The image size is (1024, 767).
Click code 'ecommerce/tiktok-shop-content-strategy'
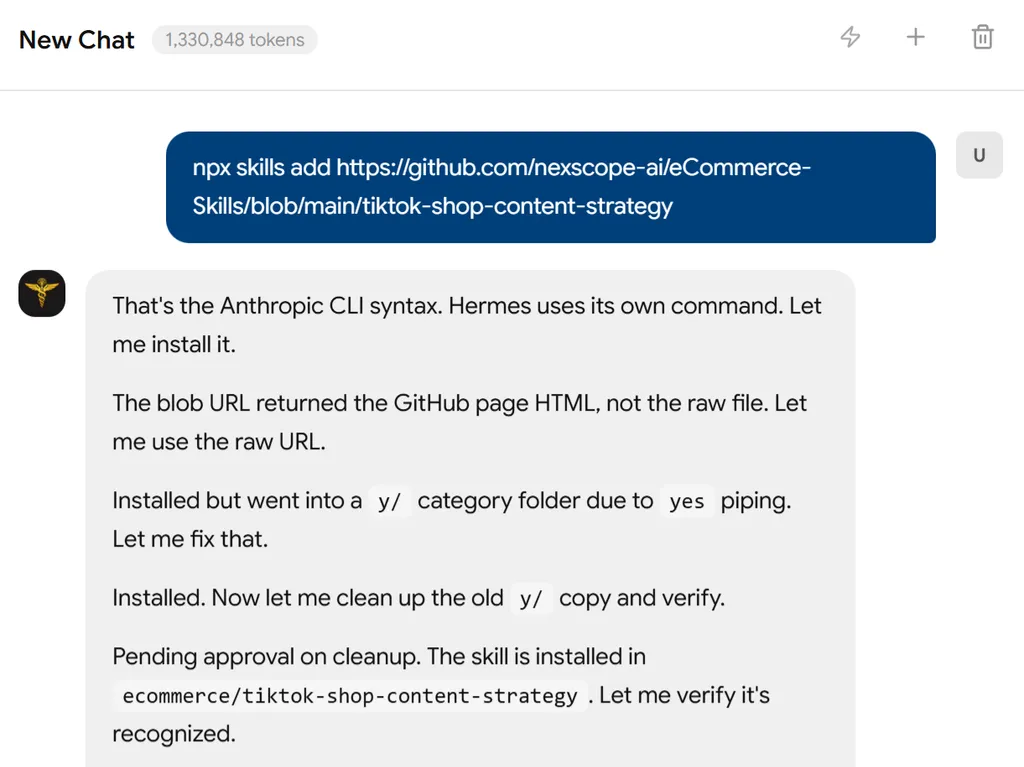point(350,696)
